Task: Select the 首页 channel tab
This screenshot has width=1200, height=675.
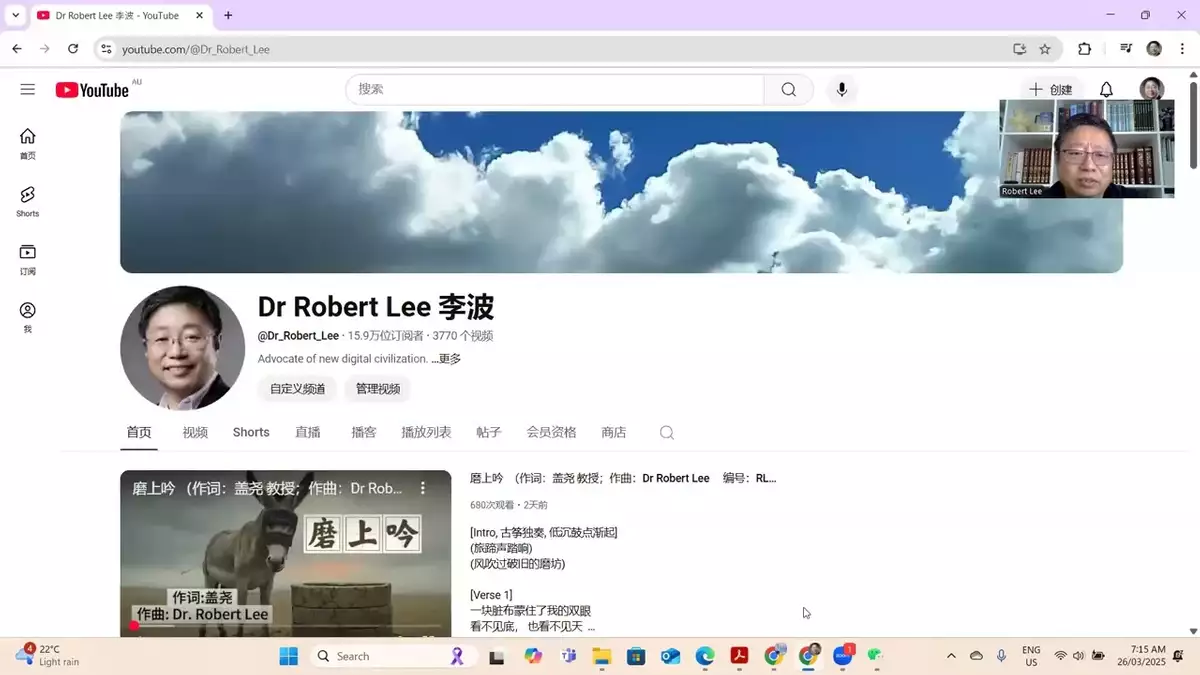Action: click(x=139, y=432)
